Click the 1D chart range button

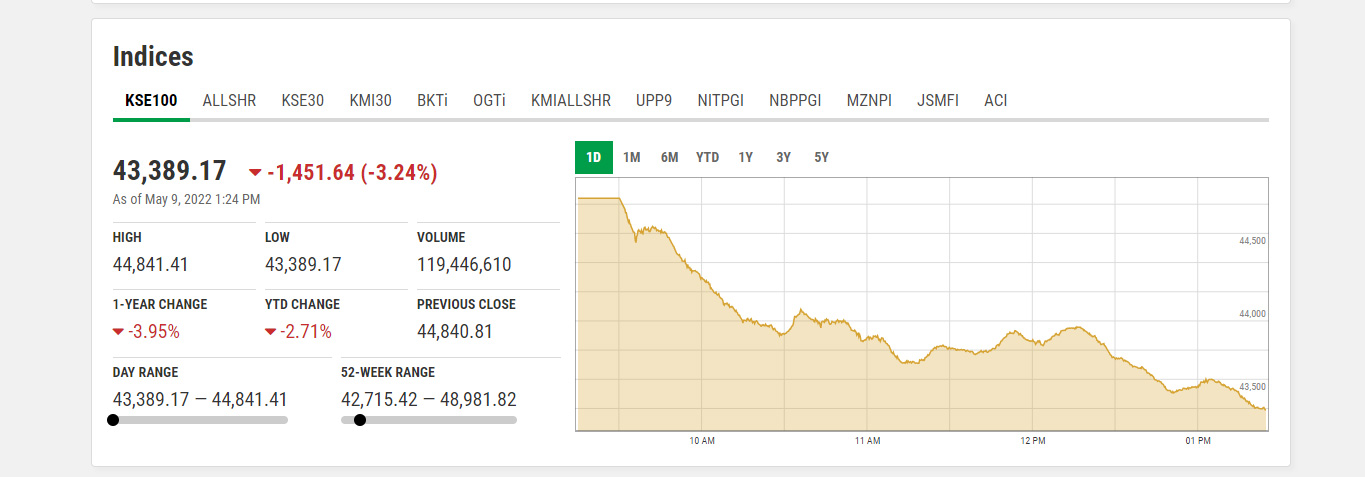click(594, 158)
